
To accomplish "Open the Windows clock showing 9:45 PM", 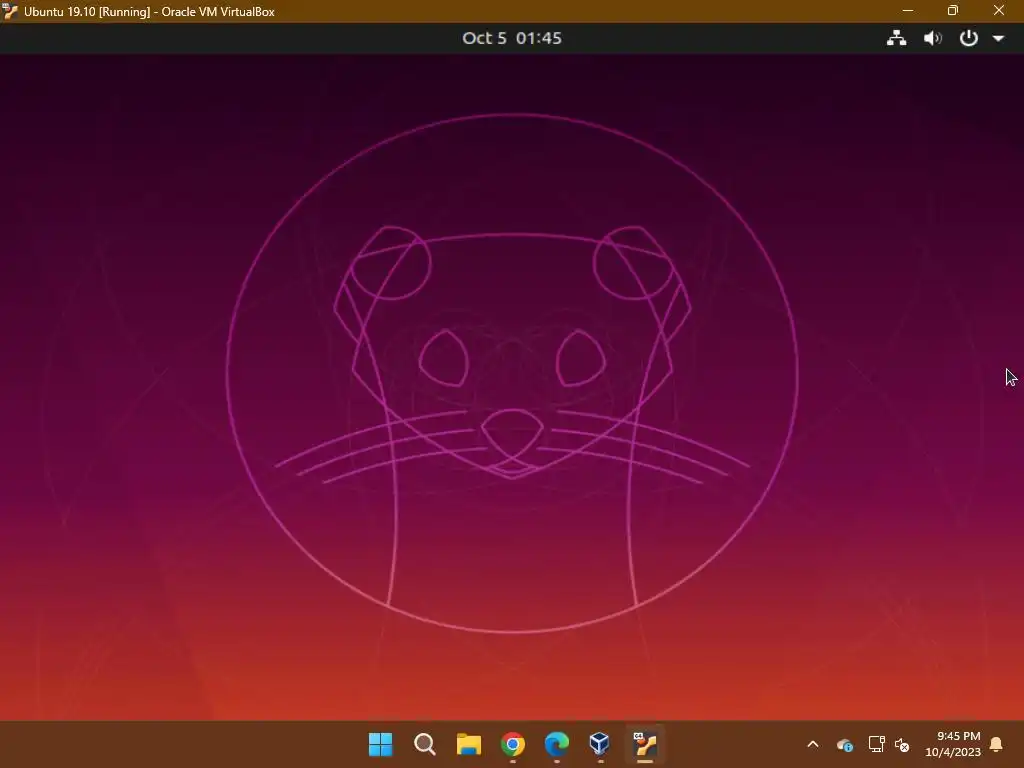I will coord(953,744).
